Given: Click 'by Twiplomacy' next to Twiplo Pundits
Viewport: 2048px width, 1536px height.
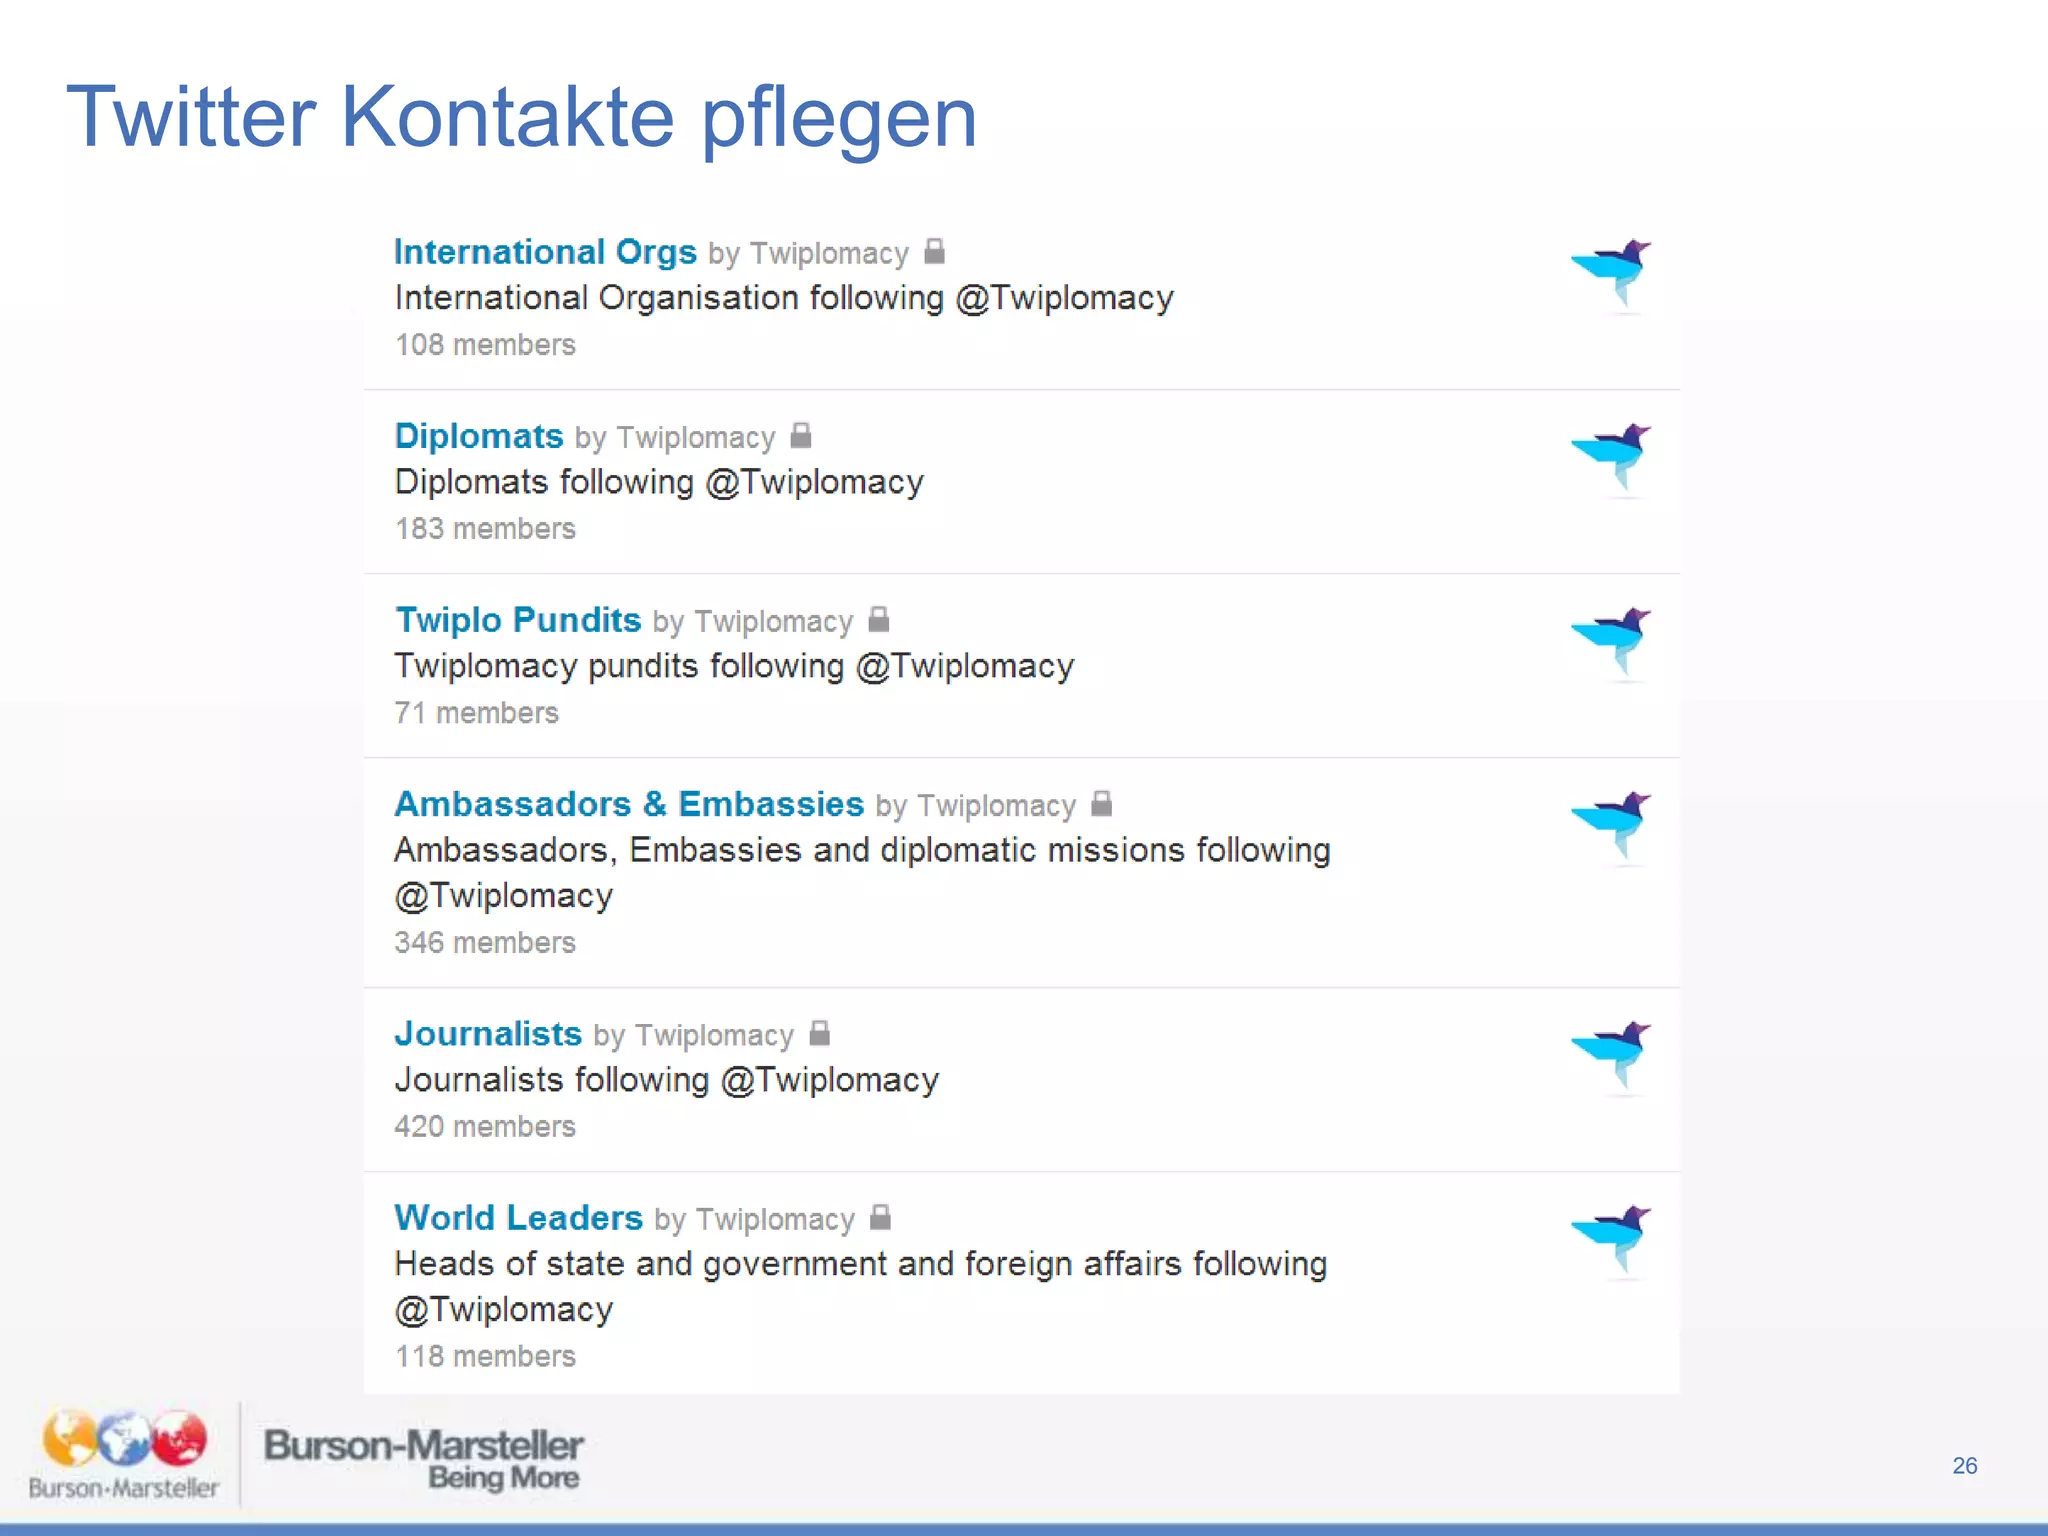Looking at the screenshot, I should pos(753,622).
